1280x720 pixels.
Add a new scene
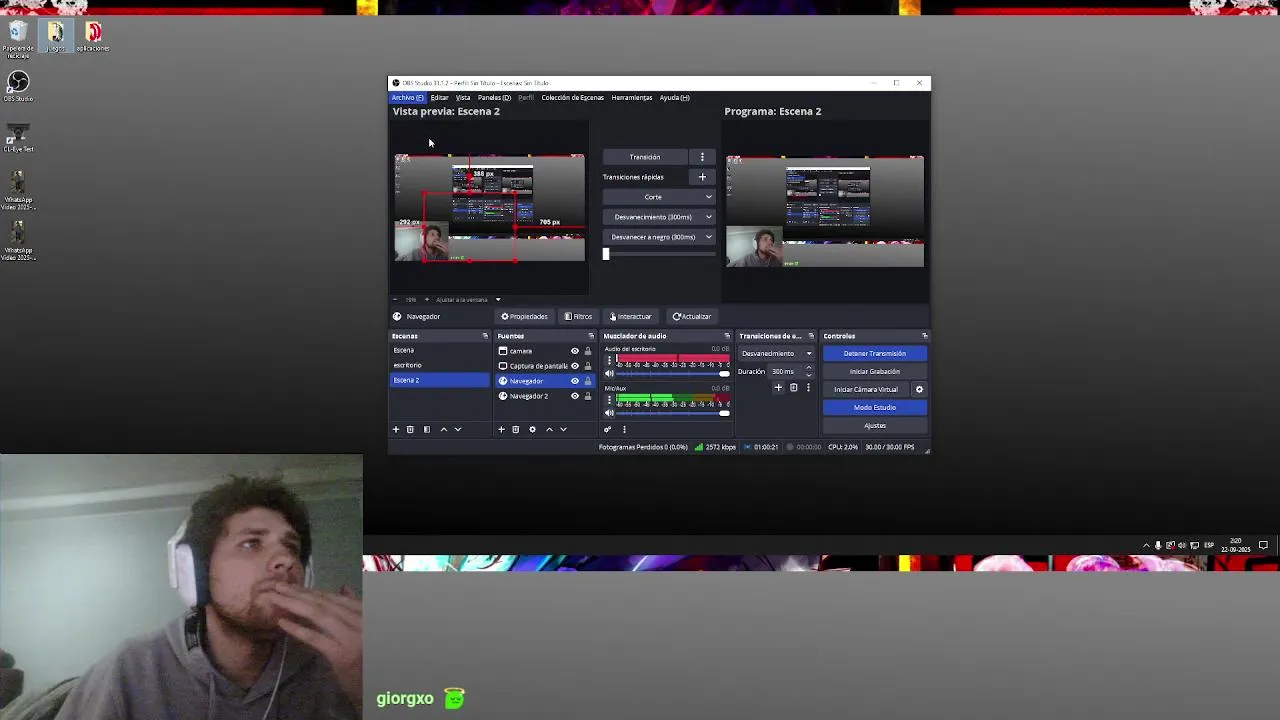click(x=395, y=429)
